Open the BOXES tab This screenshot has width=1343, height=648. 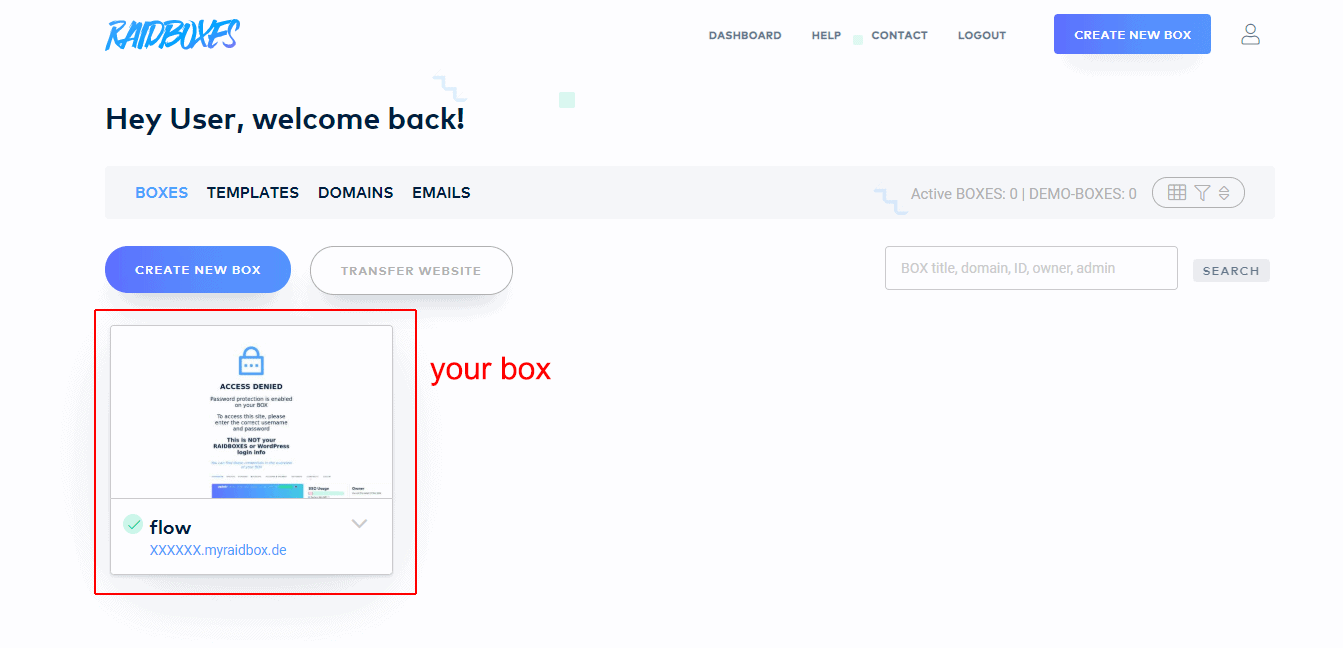161,193
